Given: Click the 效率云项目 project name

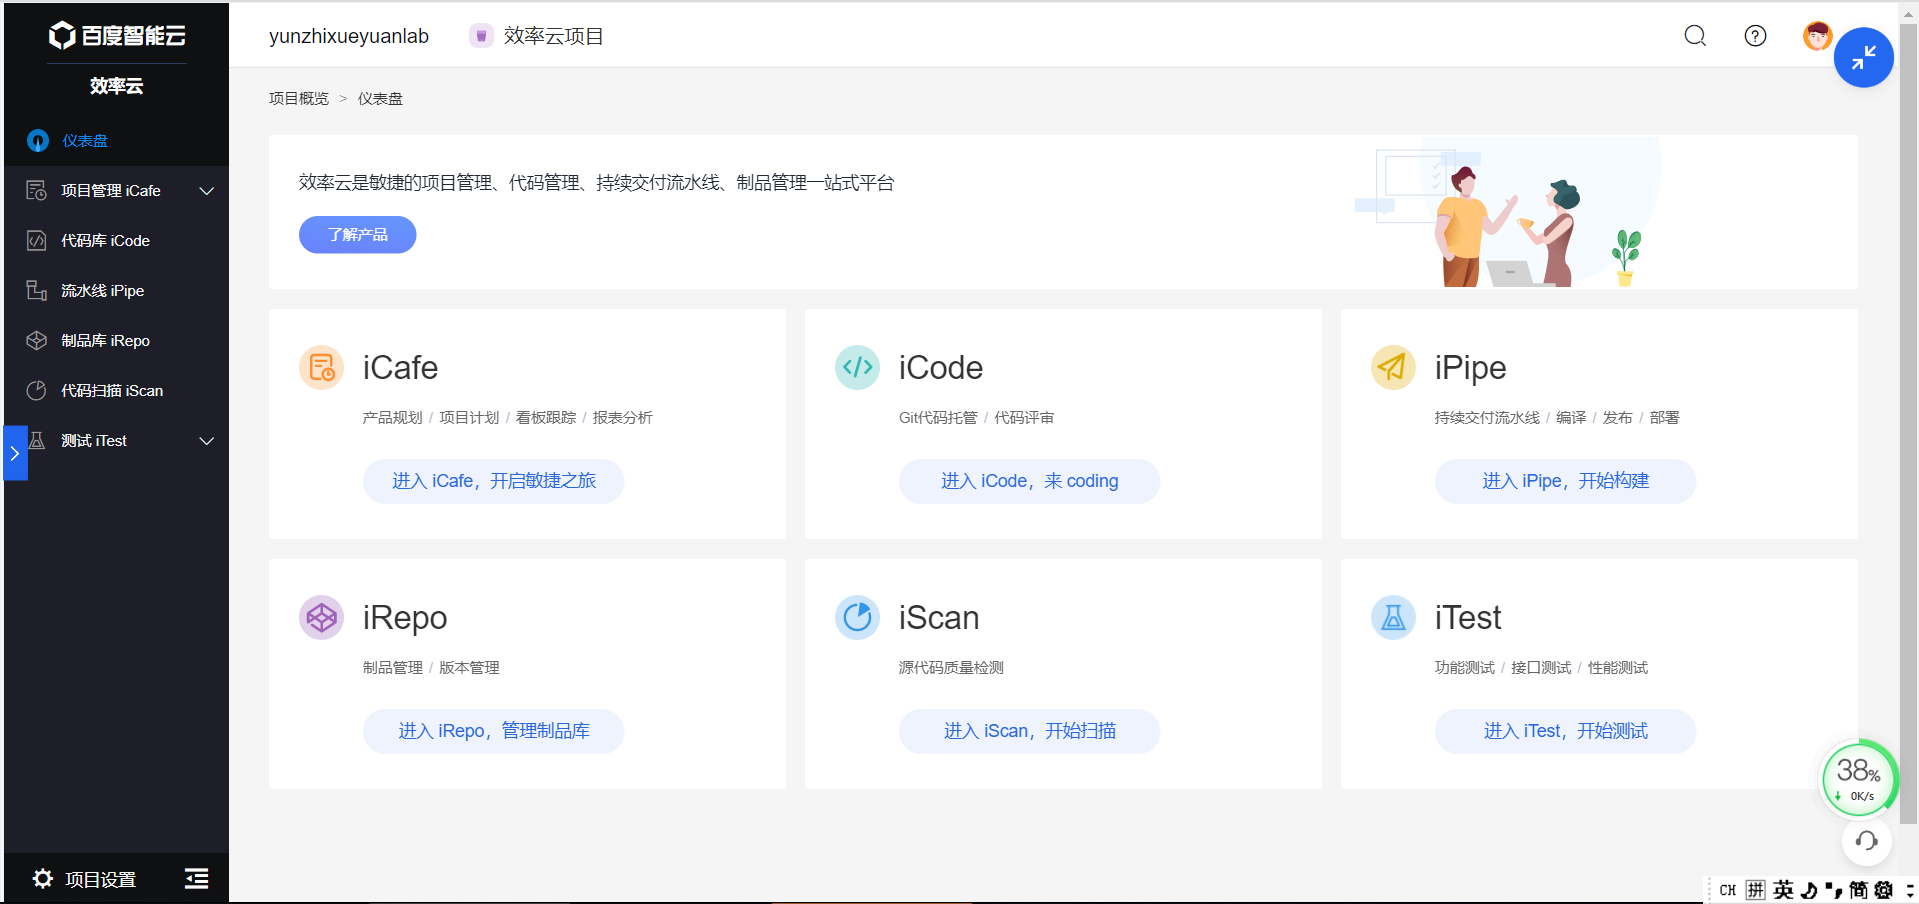Looking at the screenshot, I should [x=554, y=36].
